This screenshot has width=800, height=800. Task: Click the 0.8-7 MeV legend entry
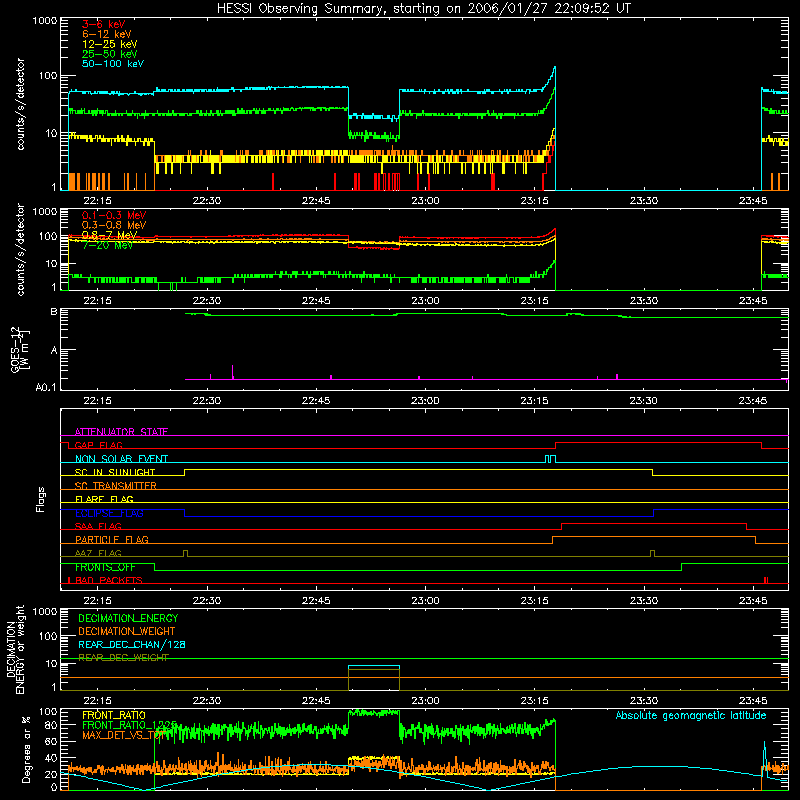(x=109, y=235)
